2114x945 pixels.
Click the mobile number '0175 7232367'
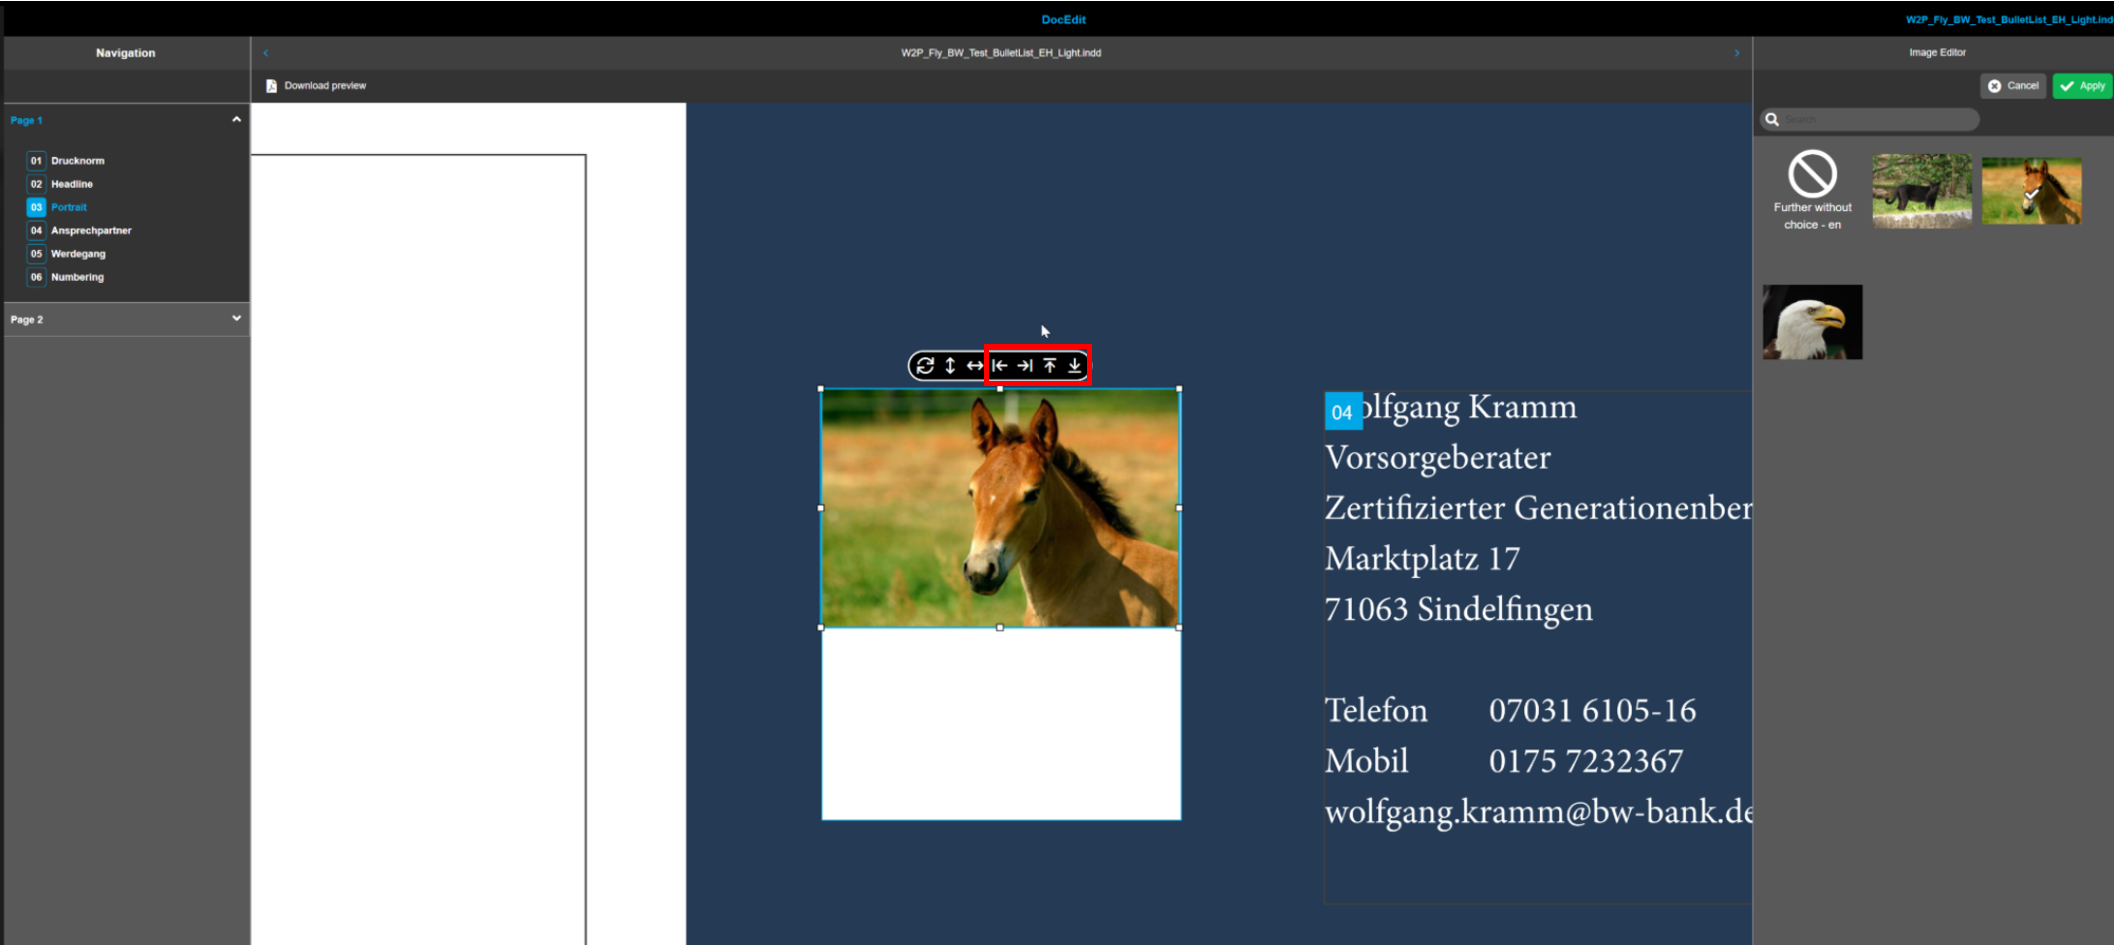pos(1586,762)
